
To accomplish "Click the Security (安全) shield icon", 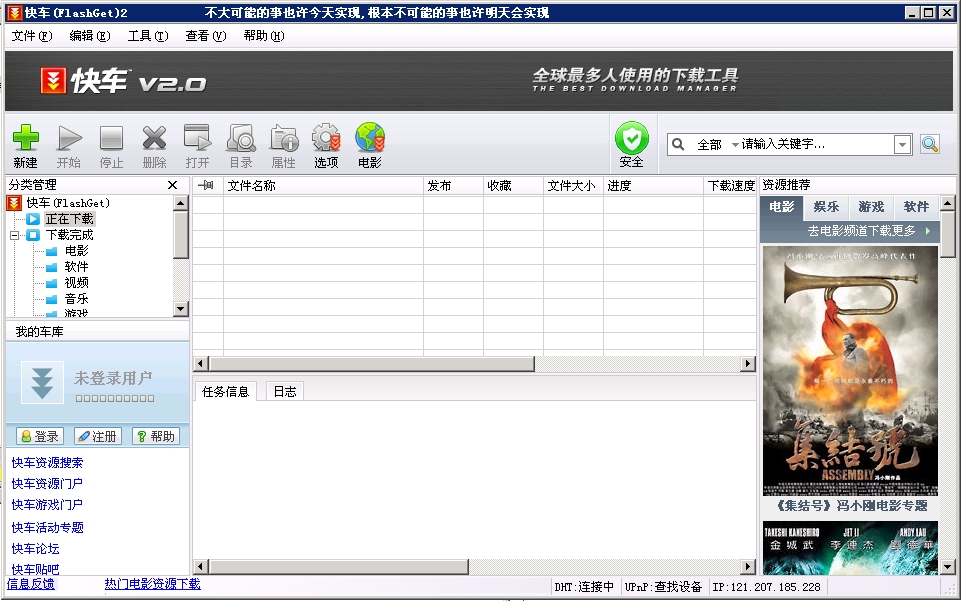I will point(631,138).
